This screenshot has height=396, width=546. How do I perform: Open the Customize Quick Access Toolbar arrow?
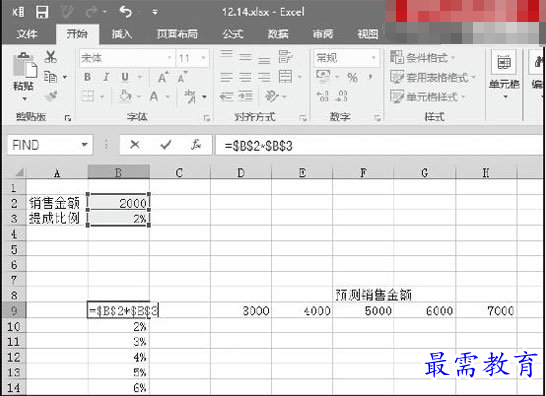pyautogui.click(x=155, y=13)
